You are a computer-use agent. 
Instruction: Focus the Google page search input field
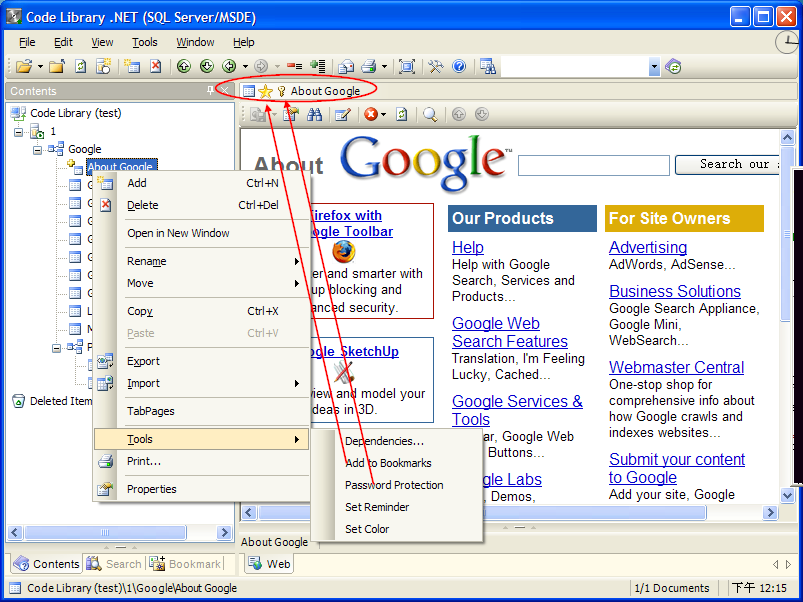tap(594, 165)
